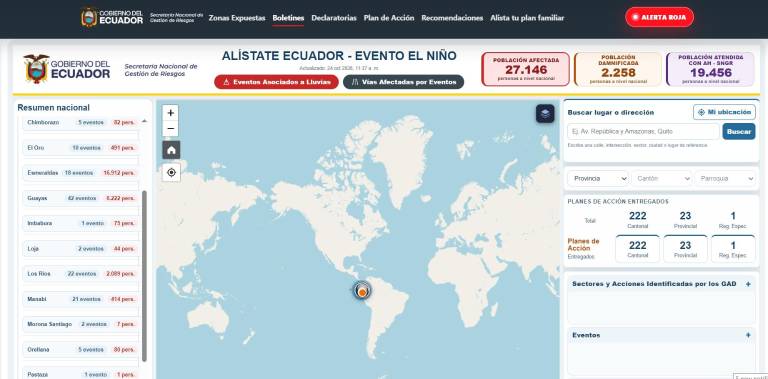This screenshot has height=379, width=768.
Task: Select Manabí row
Action: tap(81, 299)
